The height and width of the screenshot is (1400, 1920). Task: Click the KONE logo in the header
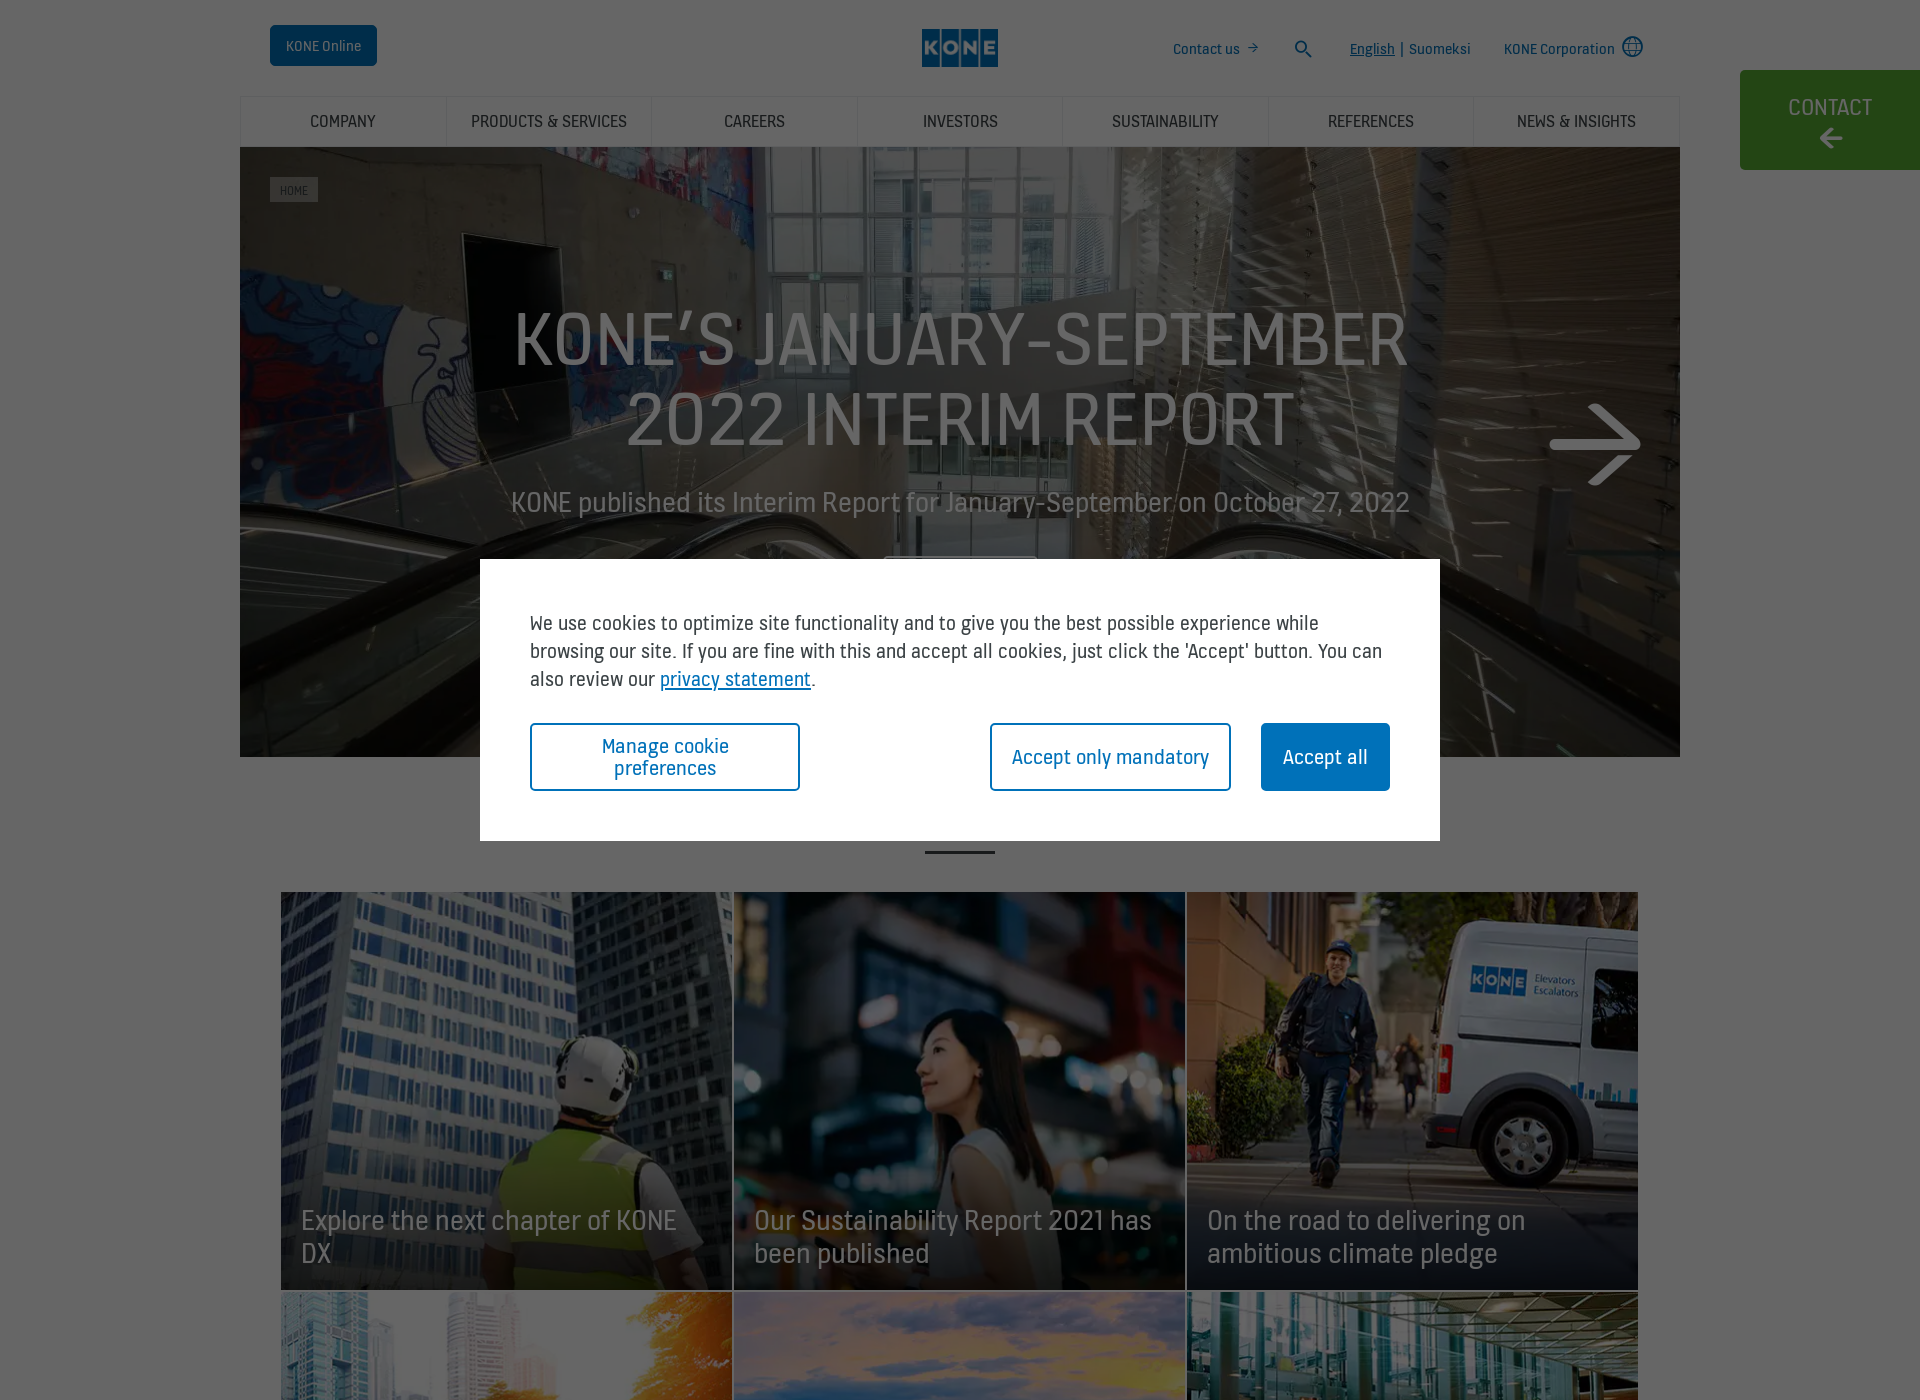960,48
